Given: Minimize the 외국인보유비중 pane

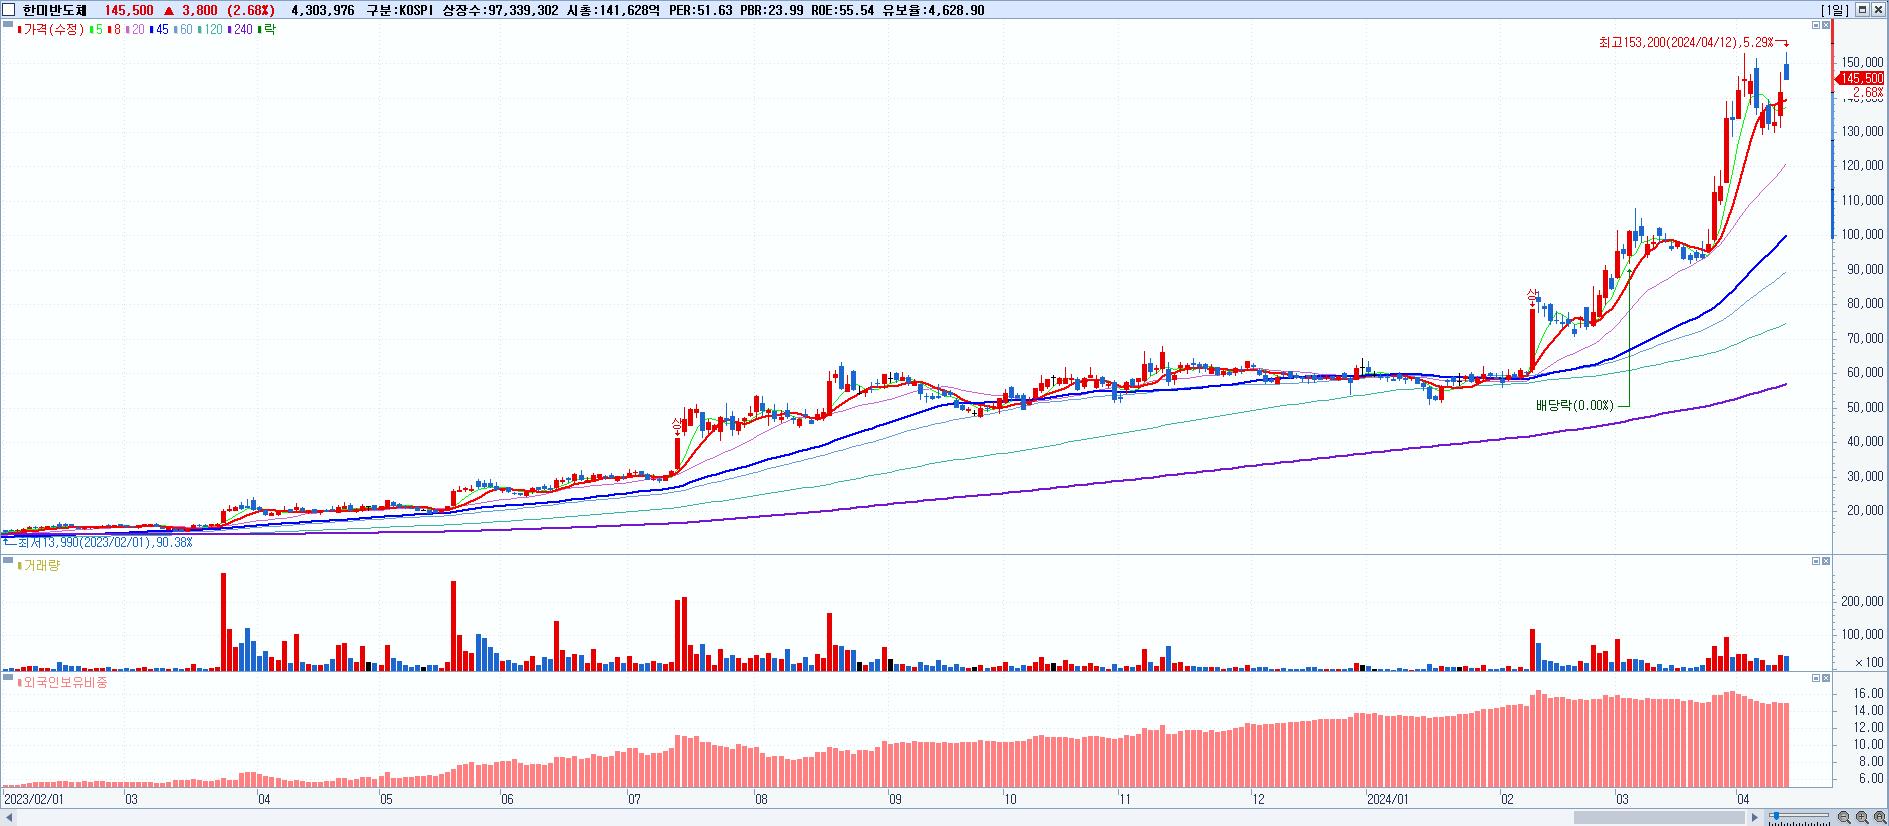Looking at the screenshot, I should 1816,679.
